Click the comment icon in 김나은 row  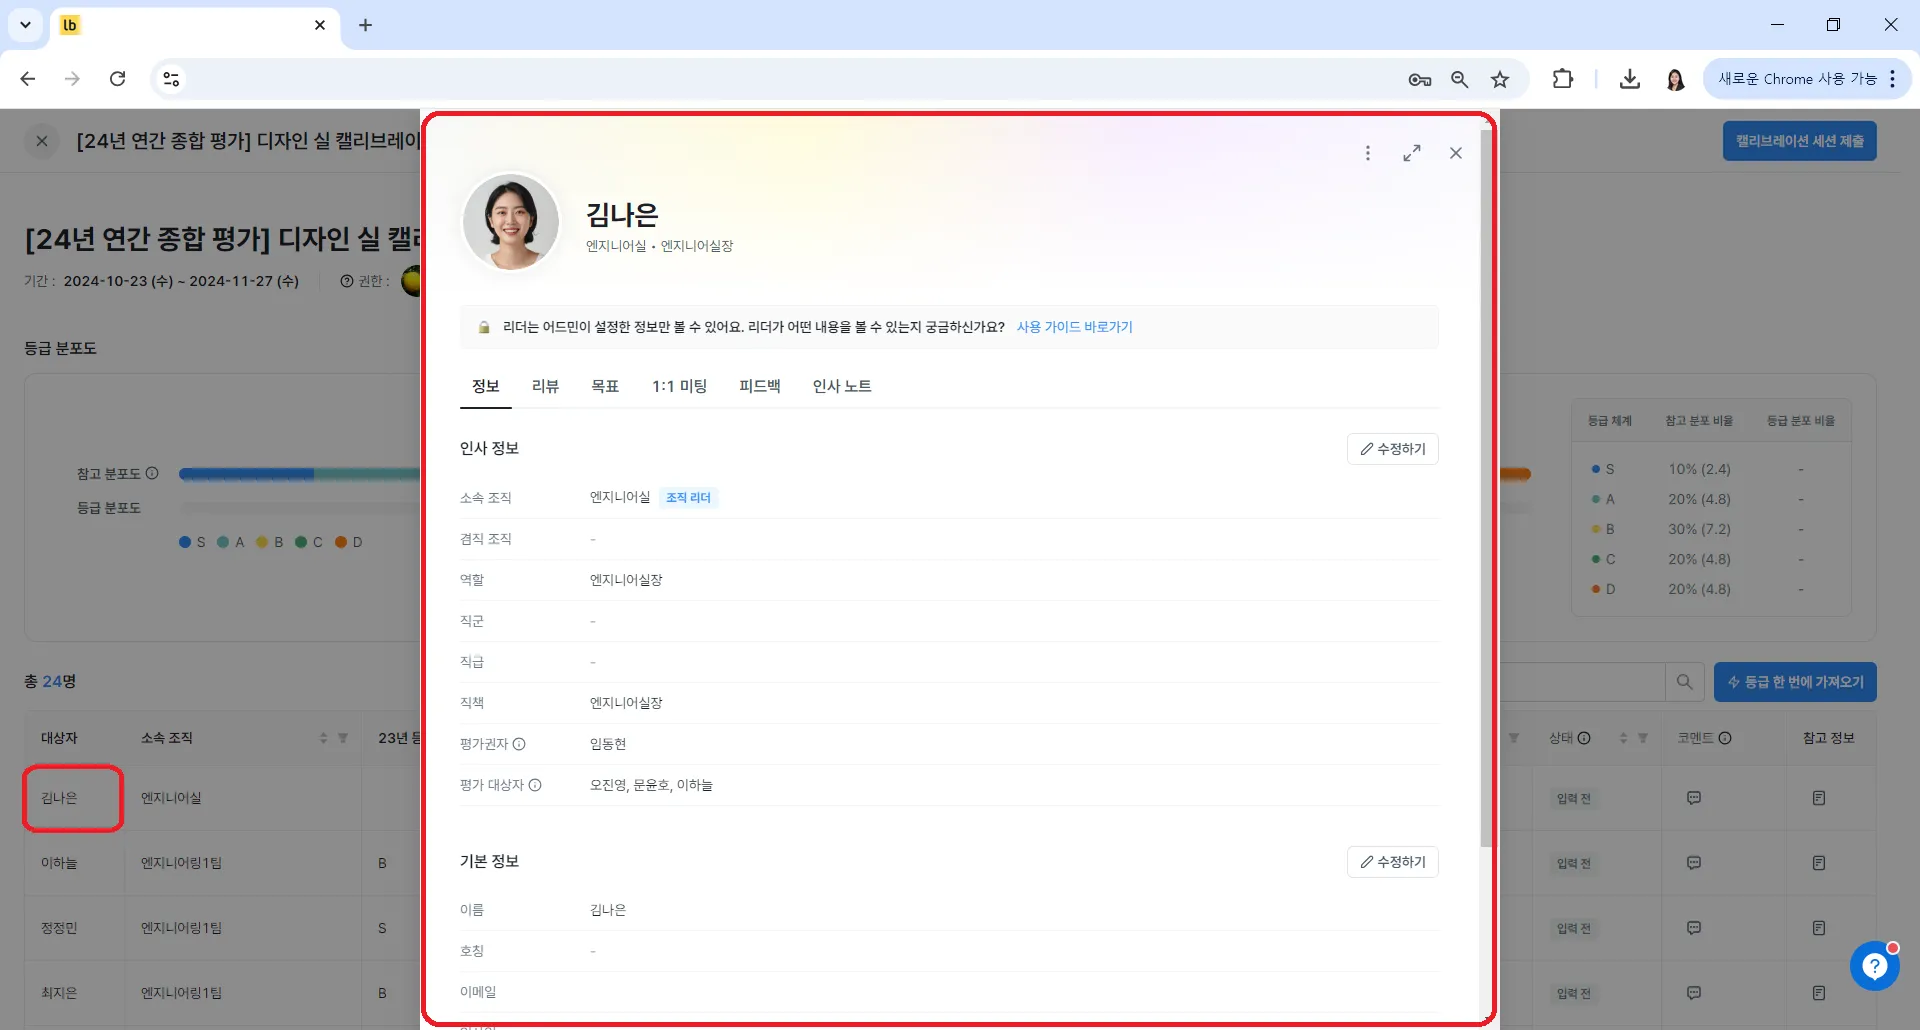pyautogui.click(x=1694, y=798)
